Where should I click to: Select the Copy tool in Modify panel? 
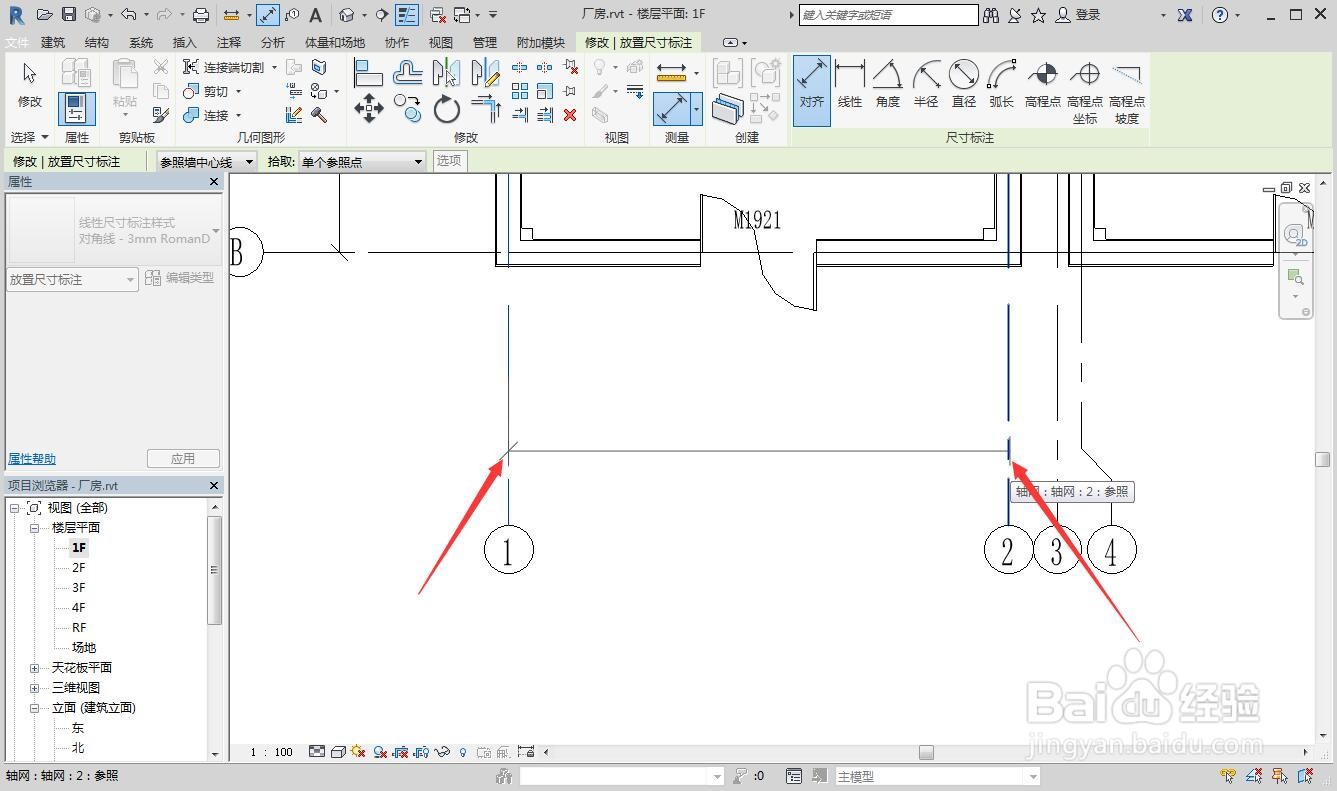[407, 108]
